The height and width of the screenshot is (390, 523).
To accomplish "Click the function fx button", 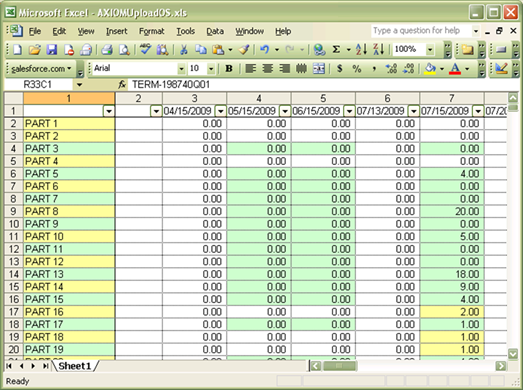I will [122, 85].
